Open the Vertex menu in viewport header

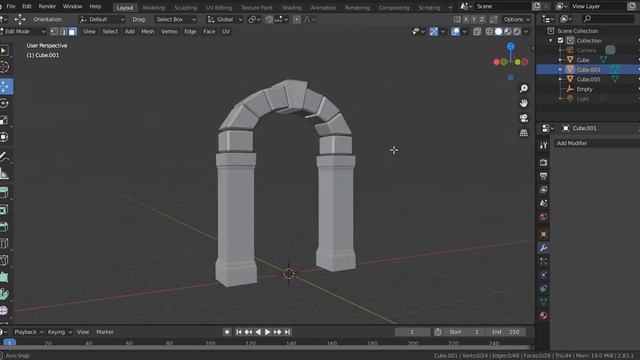(x=169, y=31)
